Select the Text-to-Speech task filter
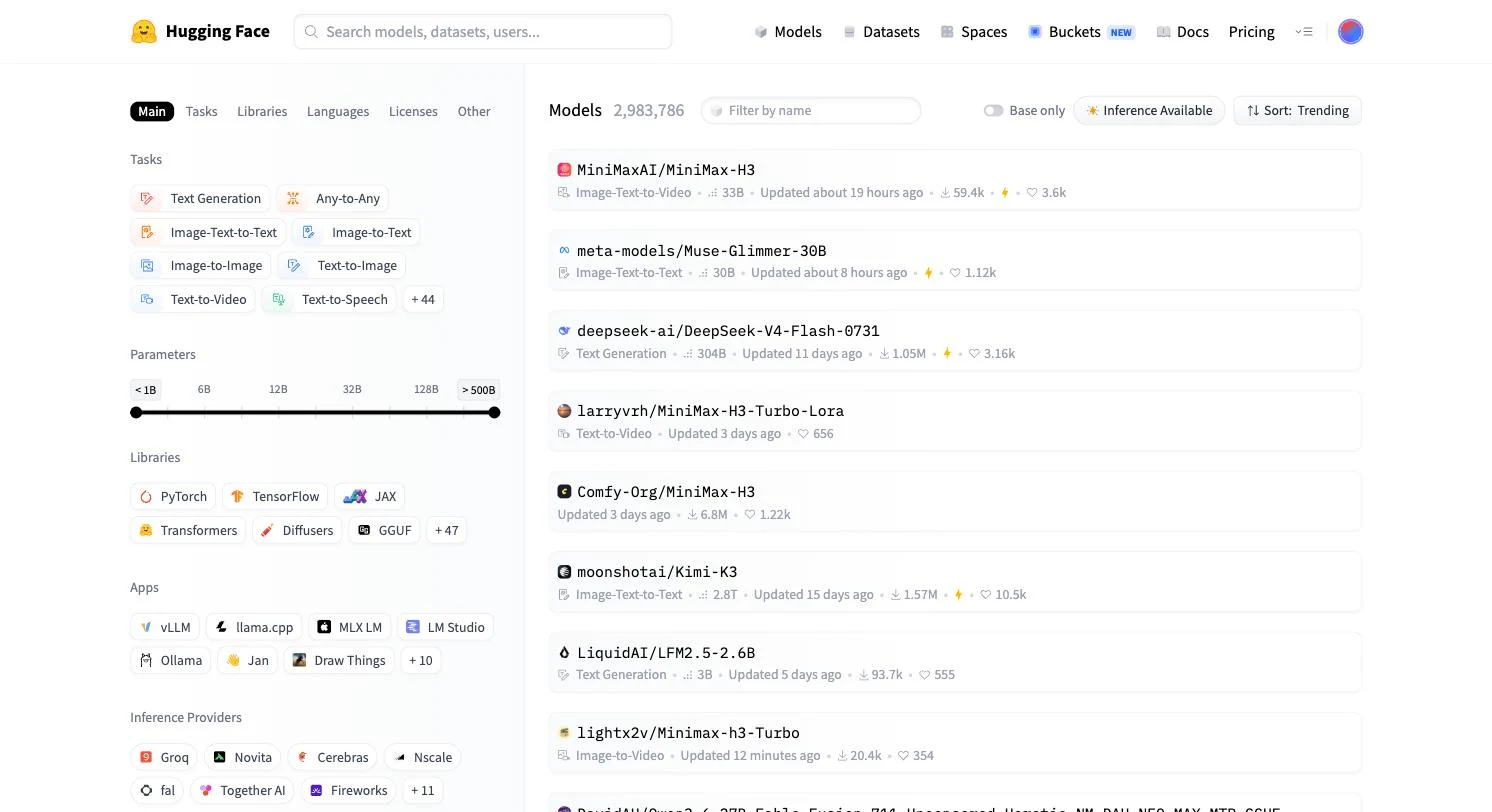1492x812 pixels. [x=329, y=299]
